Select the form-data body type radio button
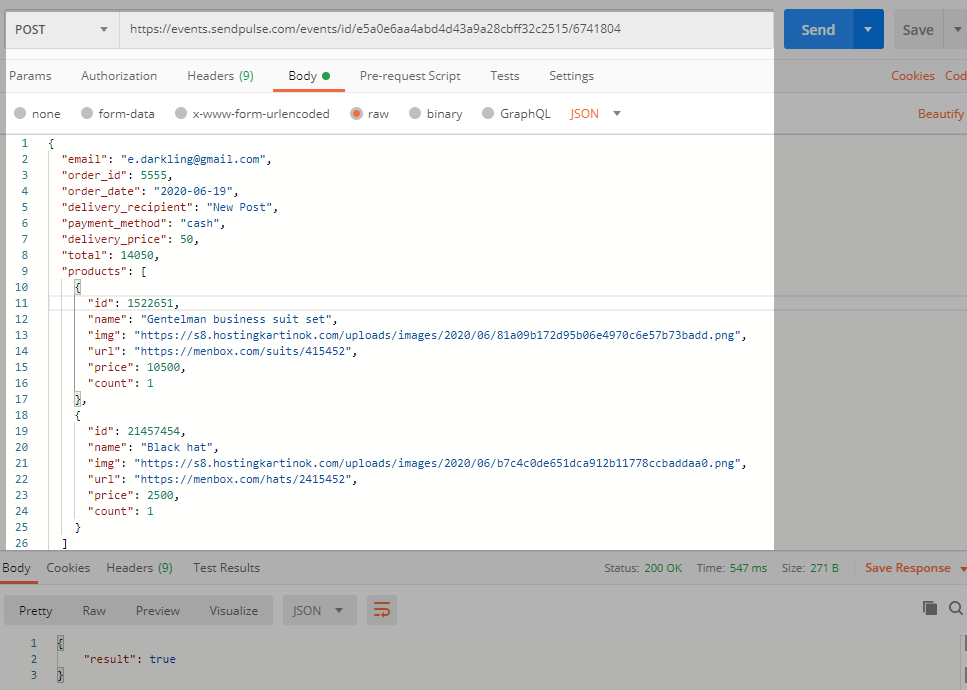This screenshot has height=690, width=967. (87, 113)
